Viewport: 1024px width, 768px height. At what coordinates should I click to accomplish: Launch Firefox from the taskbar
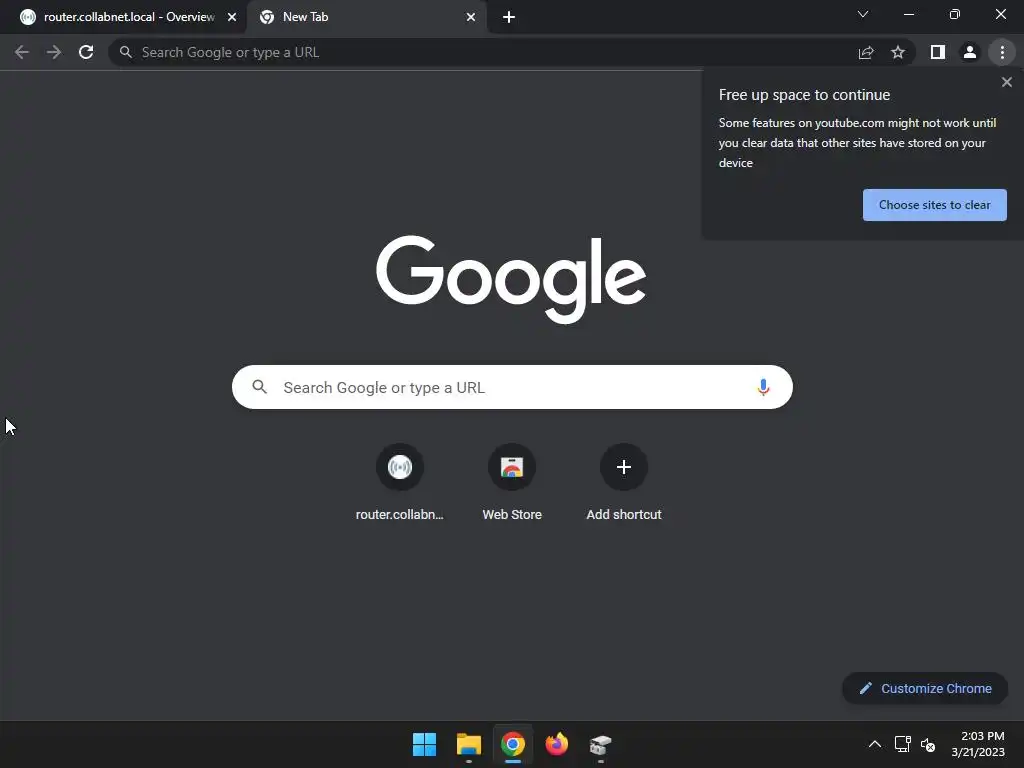coord(556,744)
